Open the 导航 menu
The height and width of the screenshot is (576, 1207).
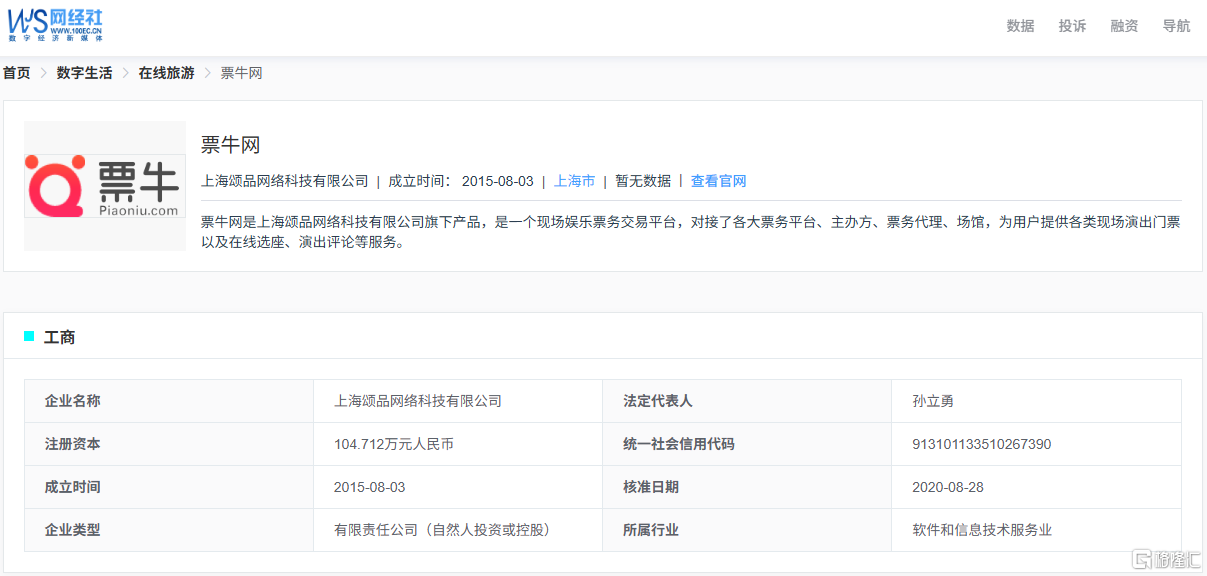1176,26
